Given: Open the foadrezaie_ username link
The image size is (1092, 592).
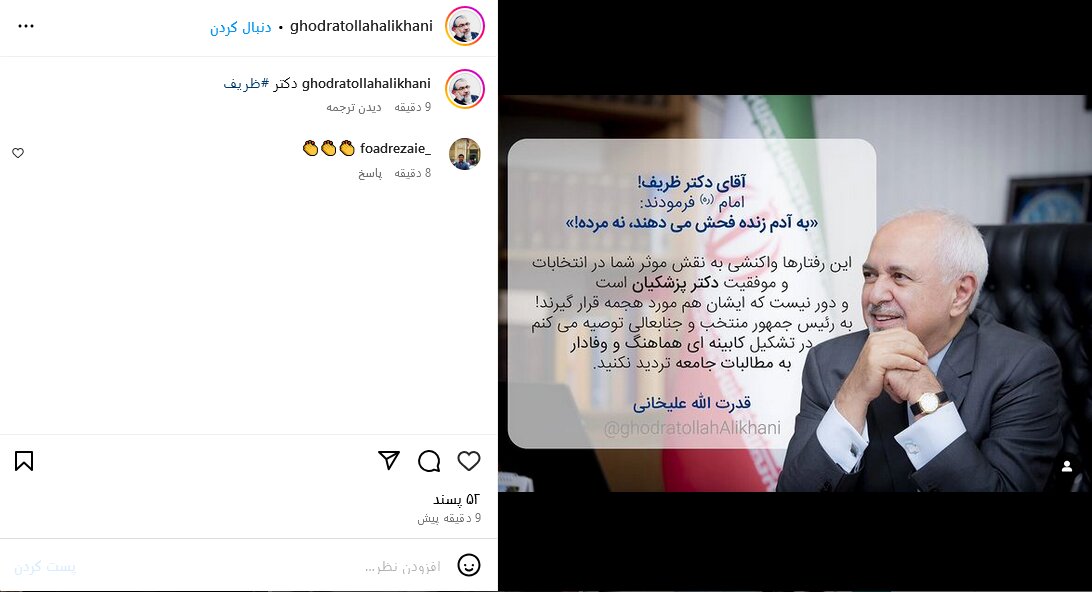Looking at the screenshot, I should (395, 148).
